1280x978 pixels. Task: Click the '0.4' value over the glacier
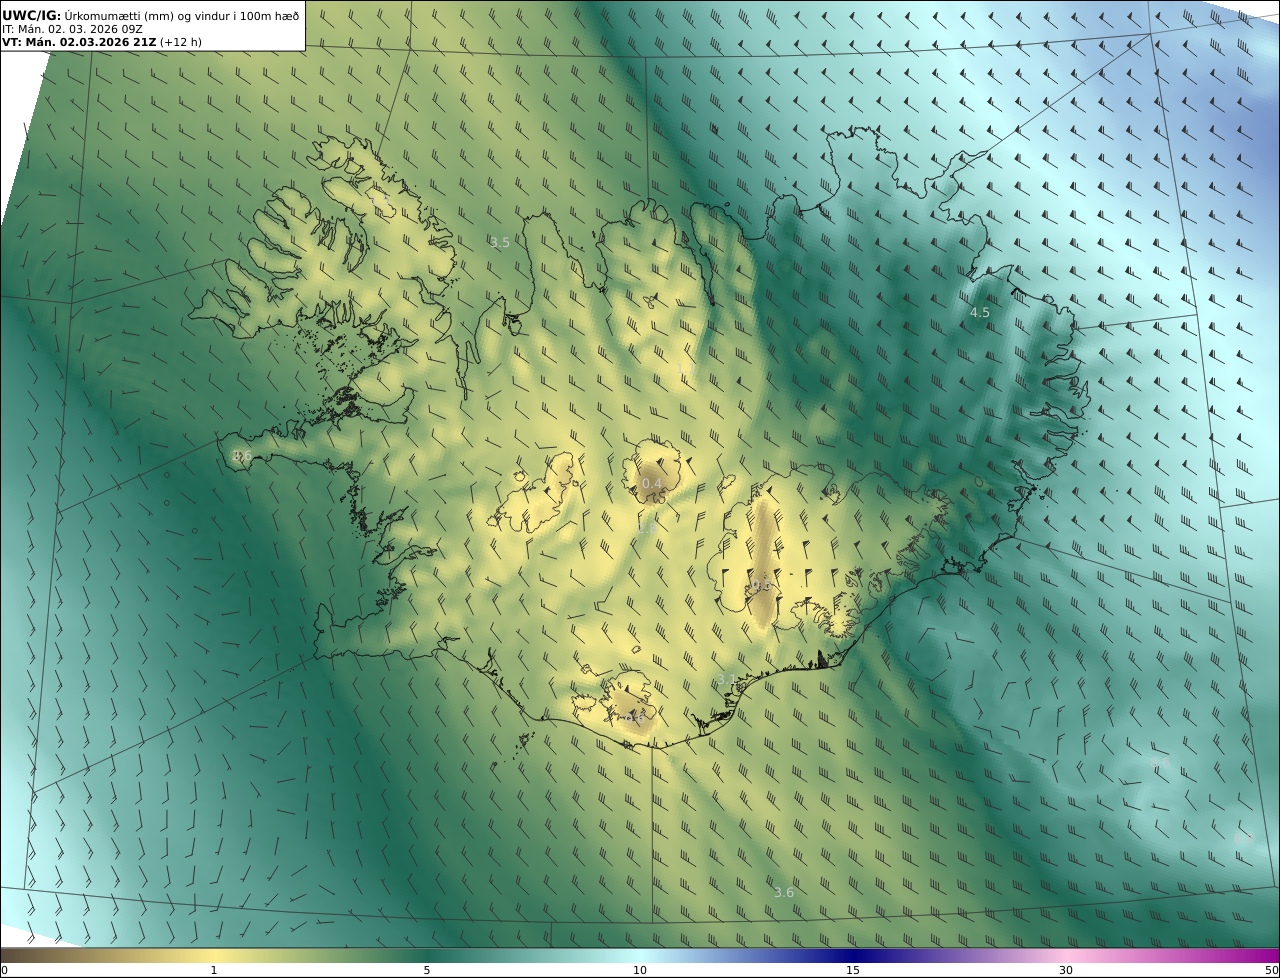(652, 483)
